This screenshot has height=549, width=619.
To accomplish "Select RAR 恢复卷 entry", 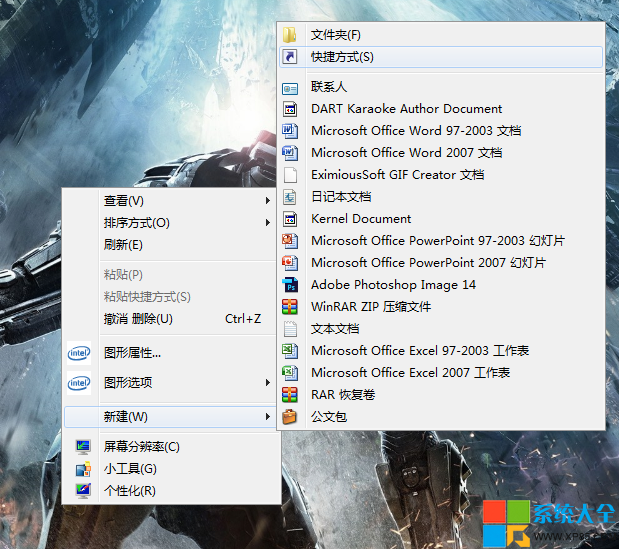I will pos(441,395).
